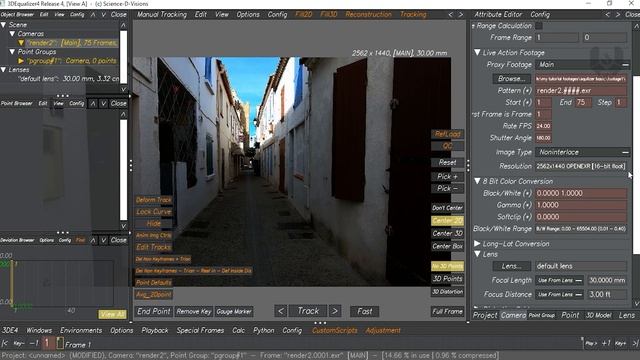Jump to first frame on timeline
The width and height of the screenshot is (640, 360).
pos(5,344)
